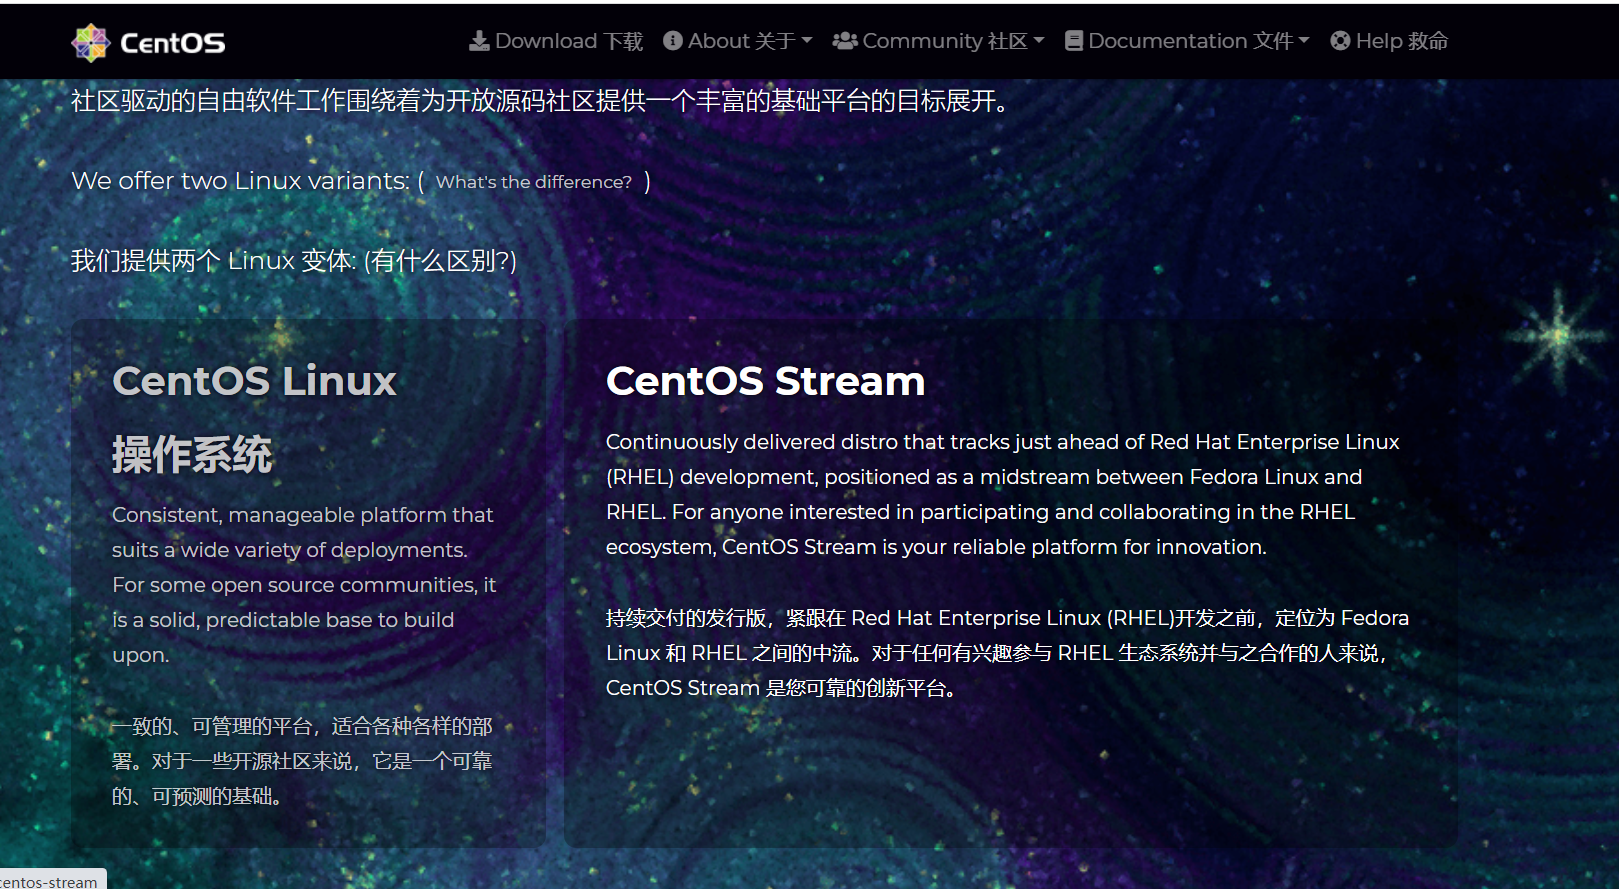Open the Community 社区 menu
This screenshot has width=1619, height=889.
[x=939, y=41]
